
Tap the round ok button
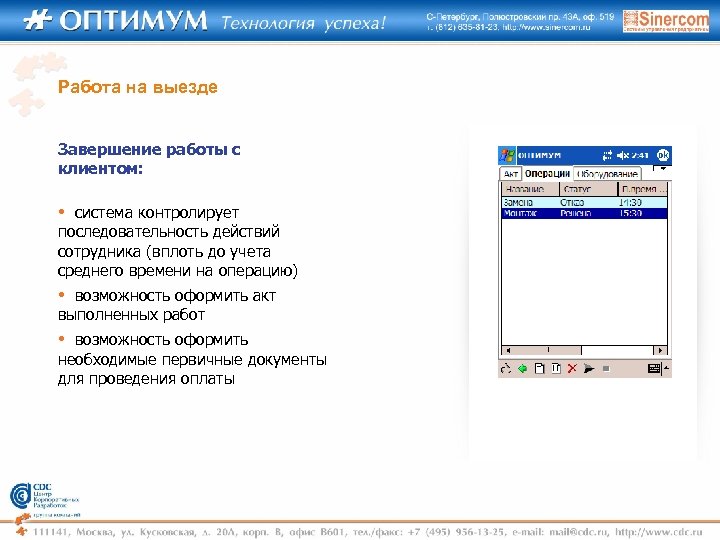[x=663, y=155]
